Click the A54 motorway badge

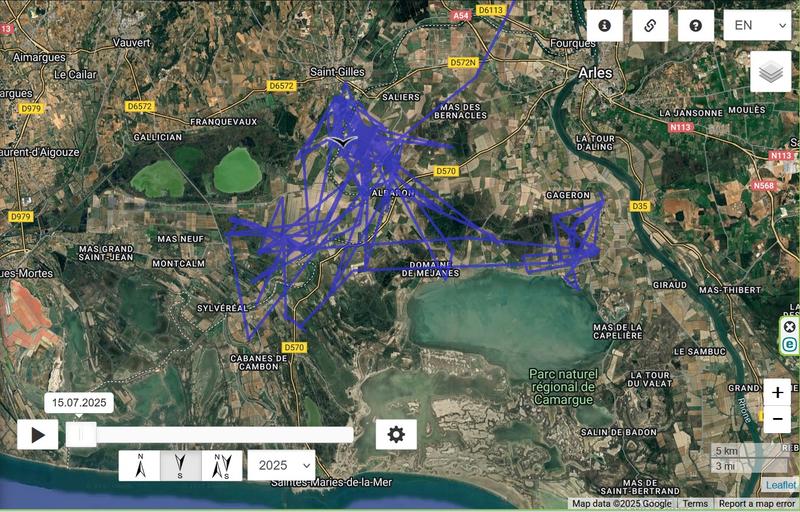click(x=460, y=16)
